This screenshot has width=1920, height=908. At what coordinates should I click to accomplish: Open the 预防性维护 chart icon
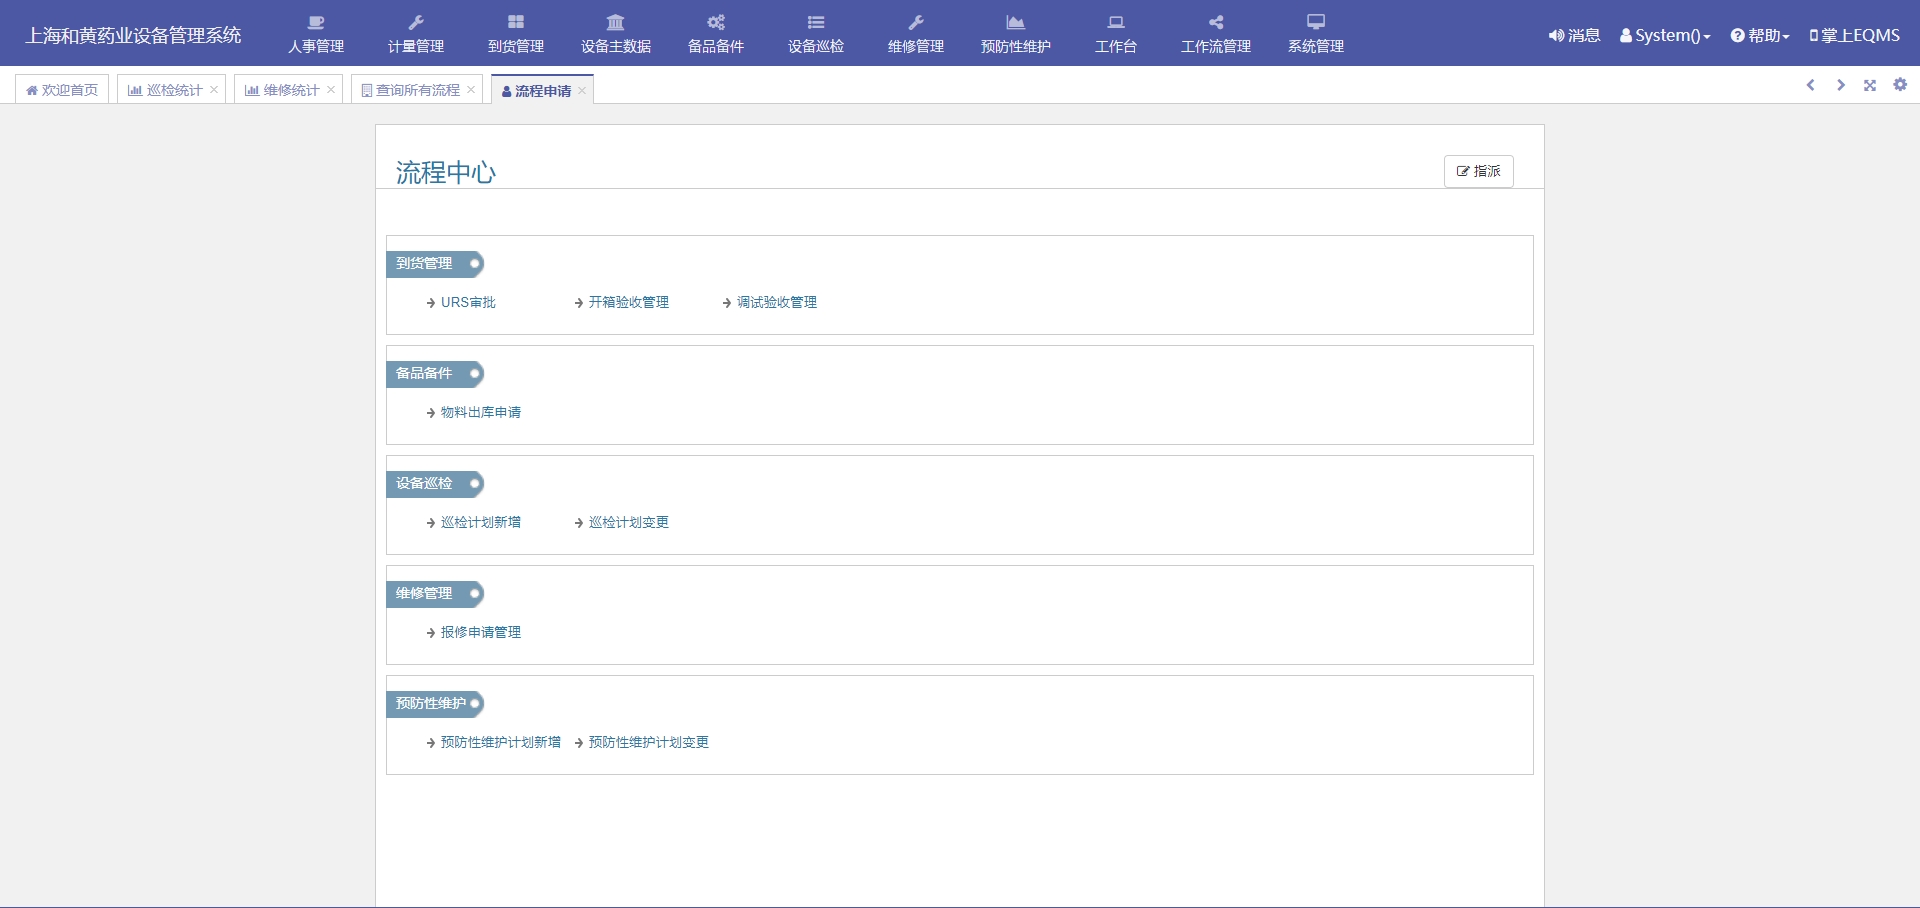click(x=1016, y=22)
